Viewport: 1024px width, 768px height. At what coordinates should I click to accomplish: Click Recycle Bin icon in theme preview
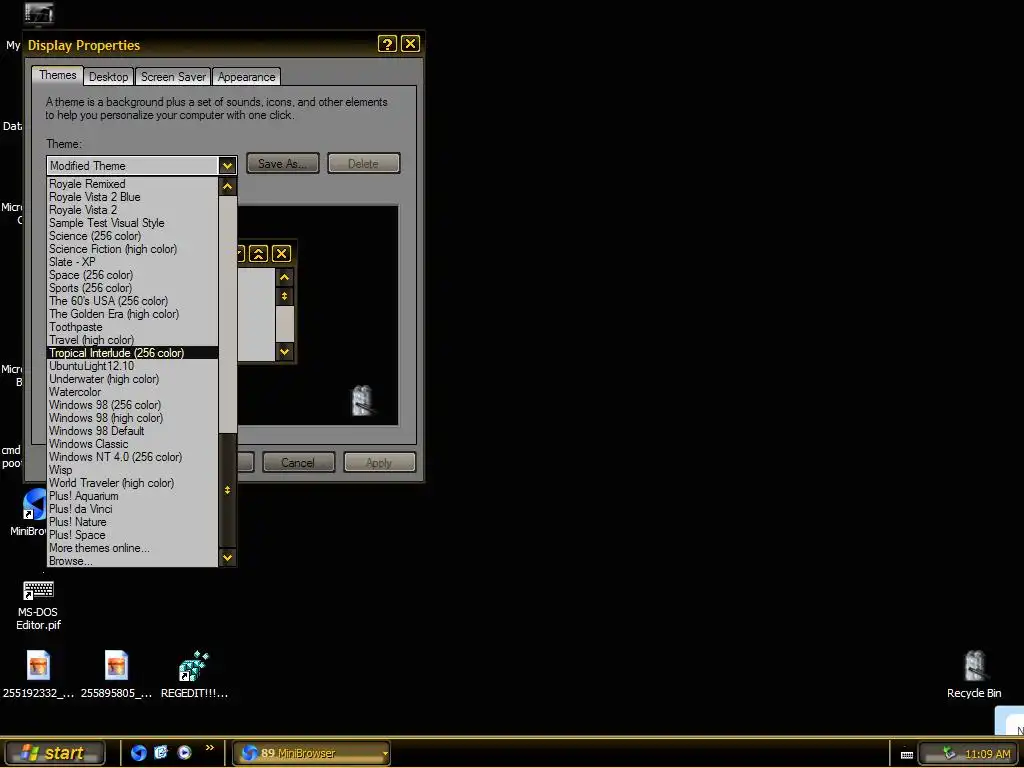pyautogui.click(x=362, y=401)
